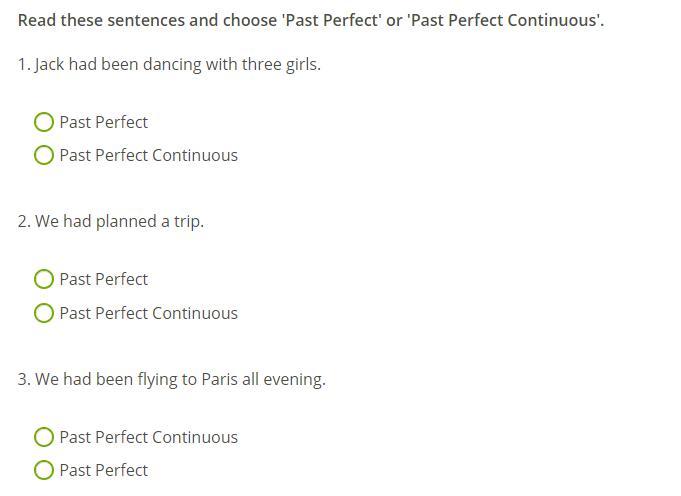
Task: Select 'Past Perfect' radio for question 1
Action: (x=44, y=122)
